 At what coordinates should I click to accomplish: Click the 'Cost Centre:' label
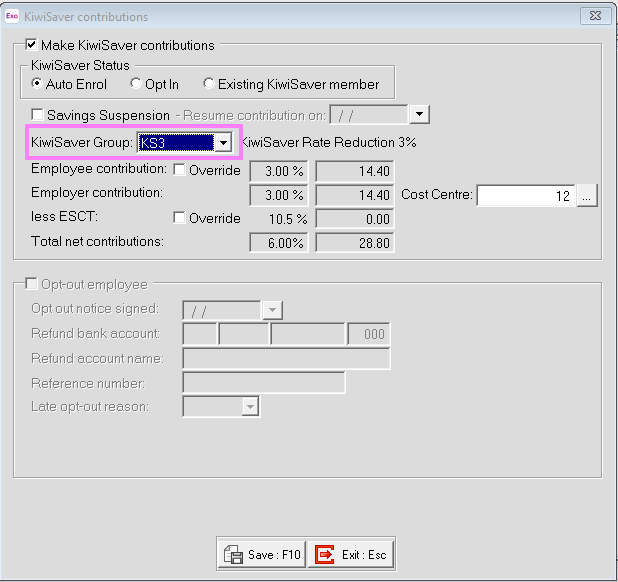(x=437, y=194)
